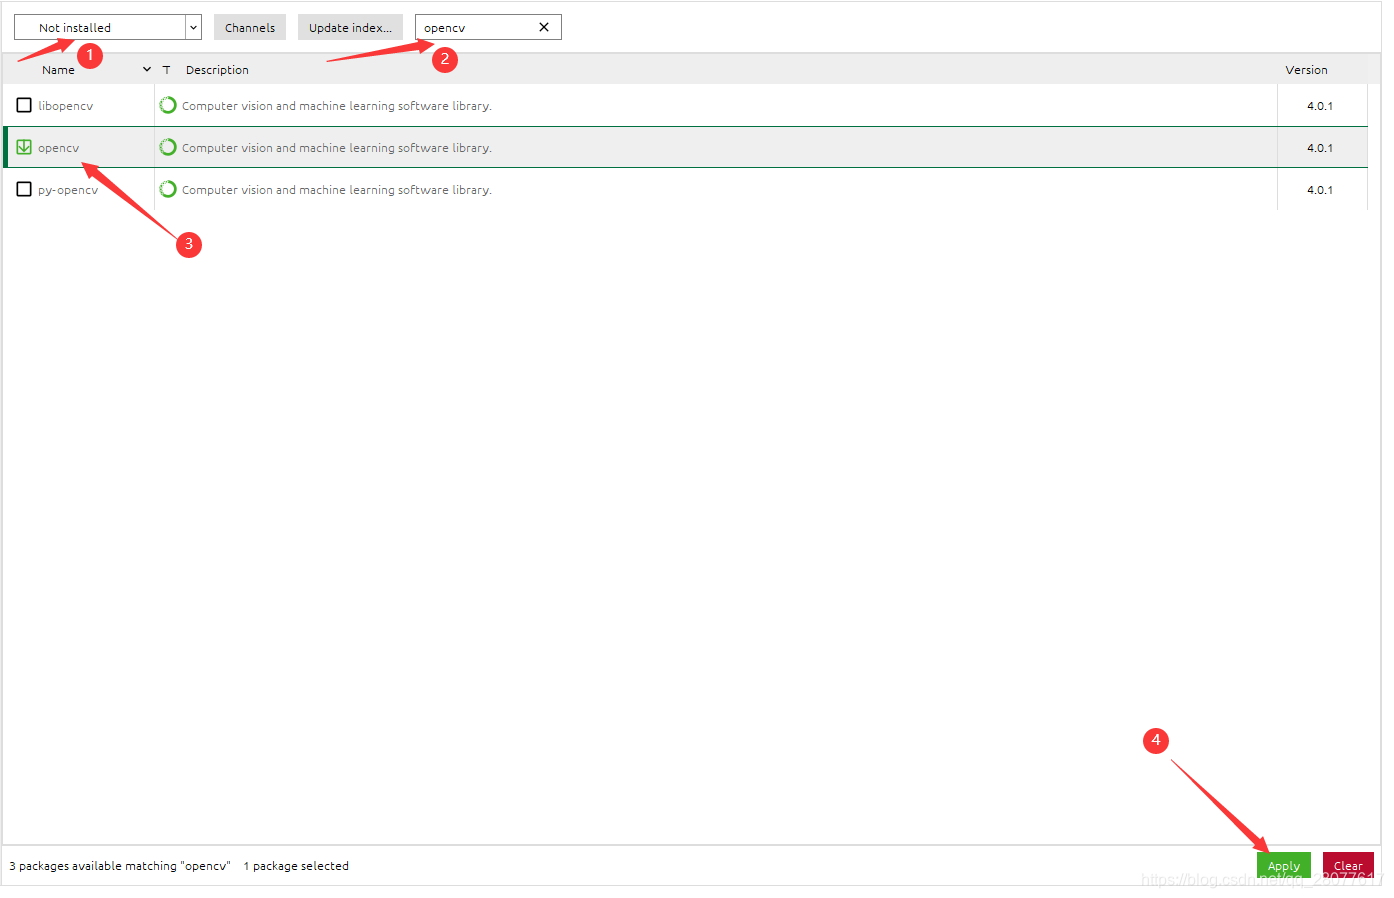Click the Version column header
Screen dimensions: 1394x898
[x=1306, y=70]
